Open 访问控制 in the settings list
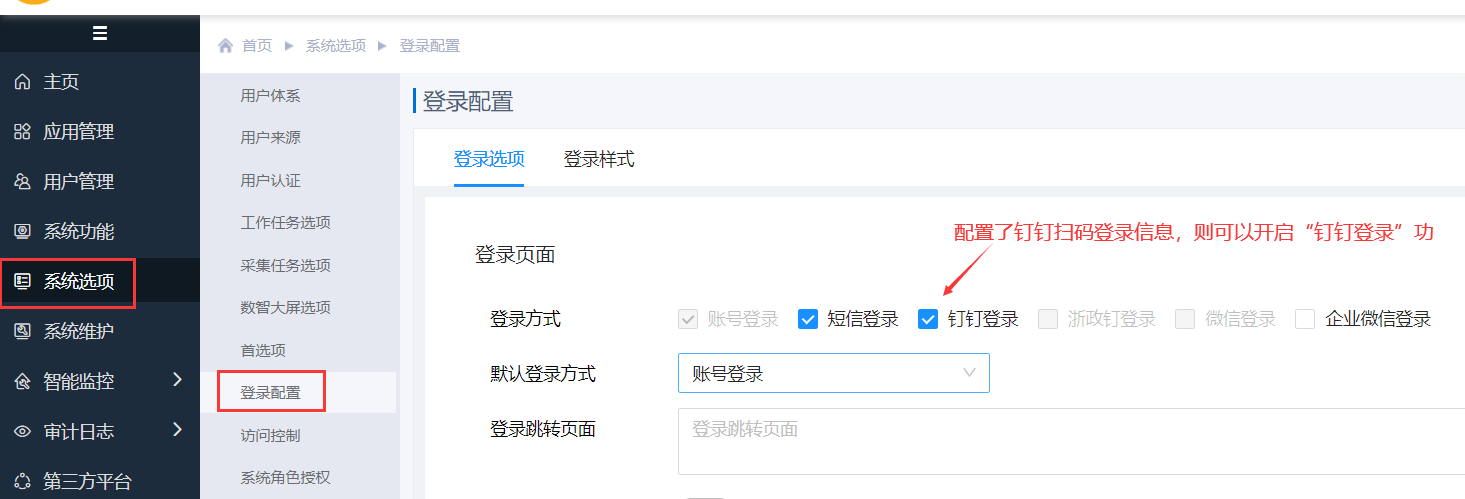This screenshot has height=499, width=1465. click(x=270, y=435)
